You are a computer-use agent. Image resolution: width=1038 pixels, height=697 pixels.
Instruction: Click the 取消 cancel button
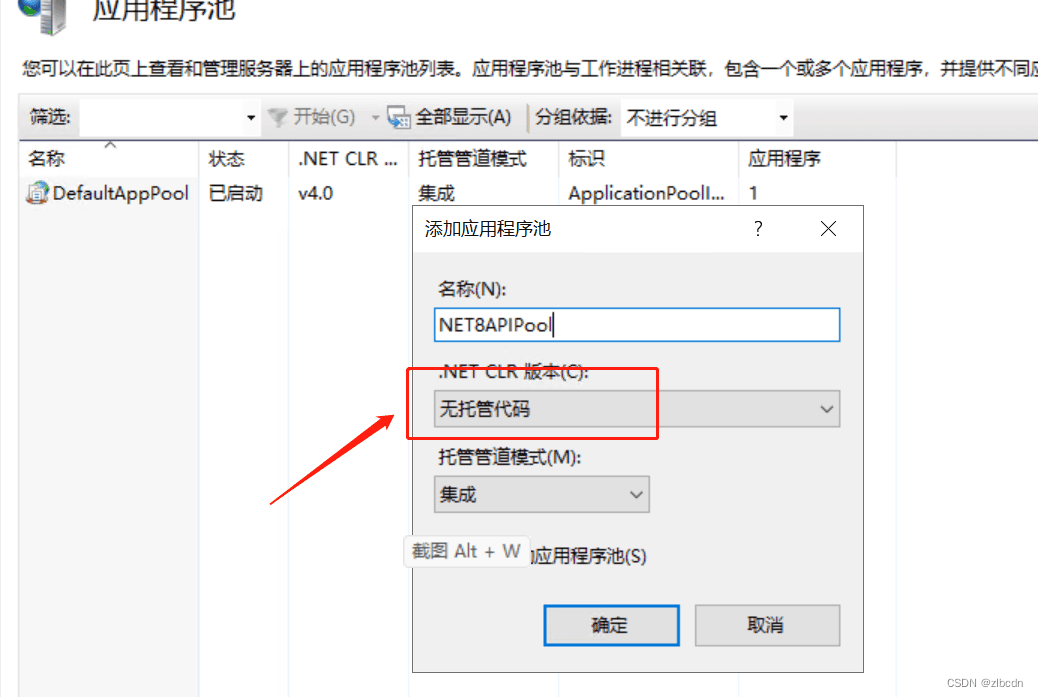pyautogui.click(x=767, y=625)
